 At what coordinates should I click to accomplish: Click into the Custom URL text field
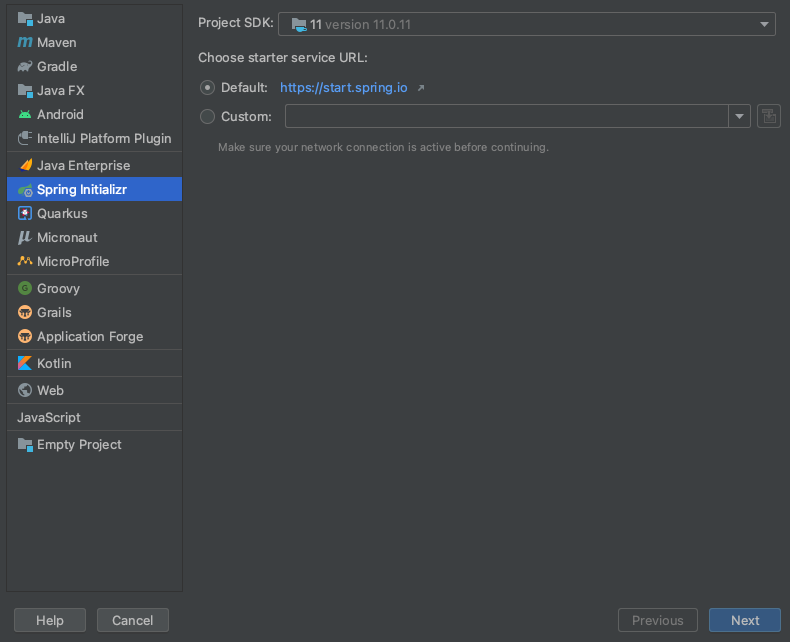pyautogui.click(x=506, y=117)
